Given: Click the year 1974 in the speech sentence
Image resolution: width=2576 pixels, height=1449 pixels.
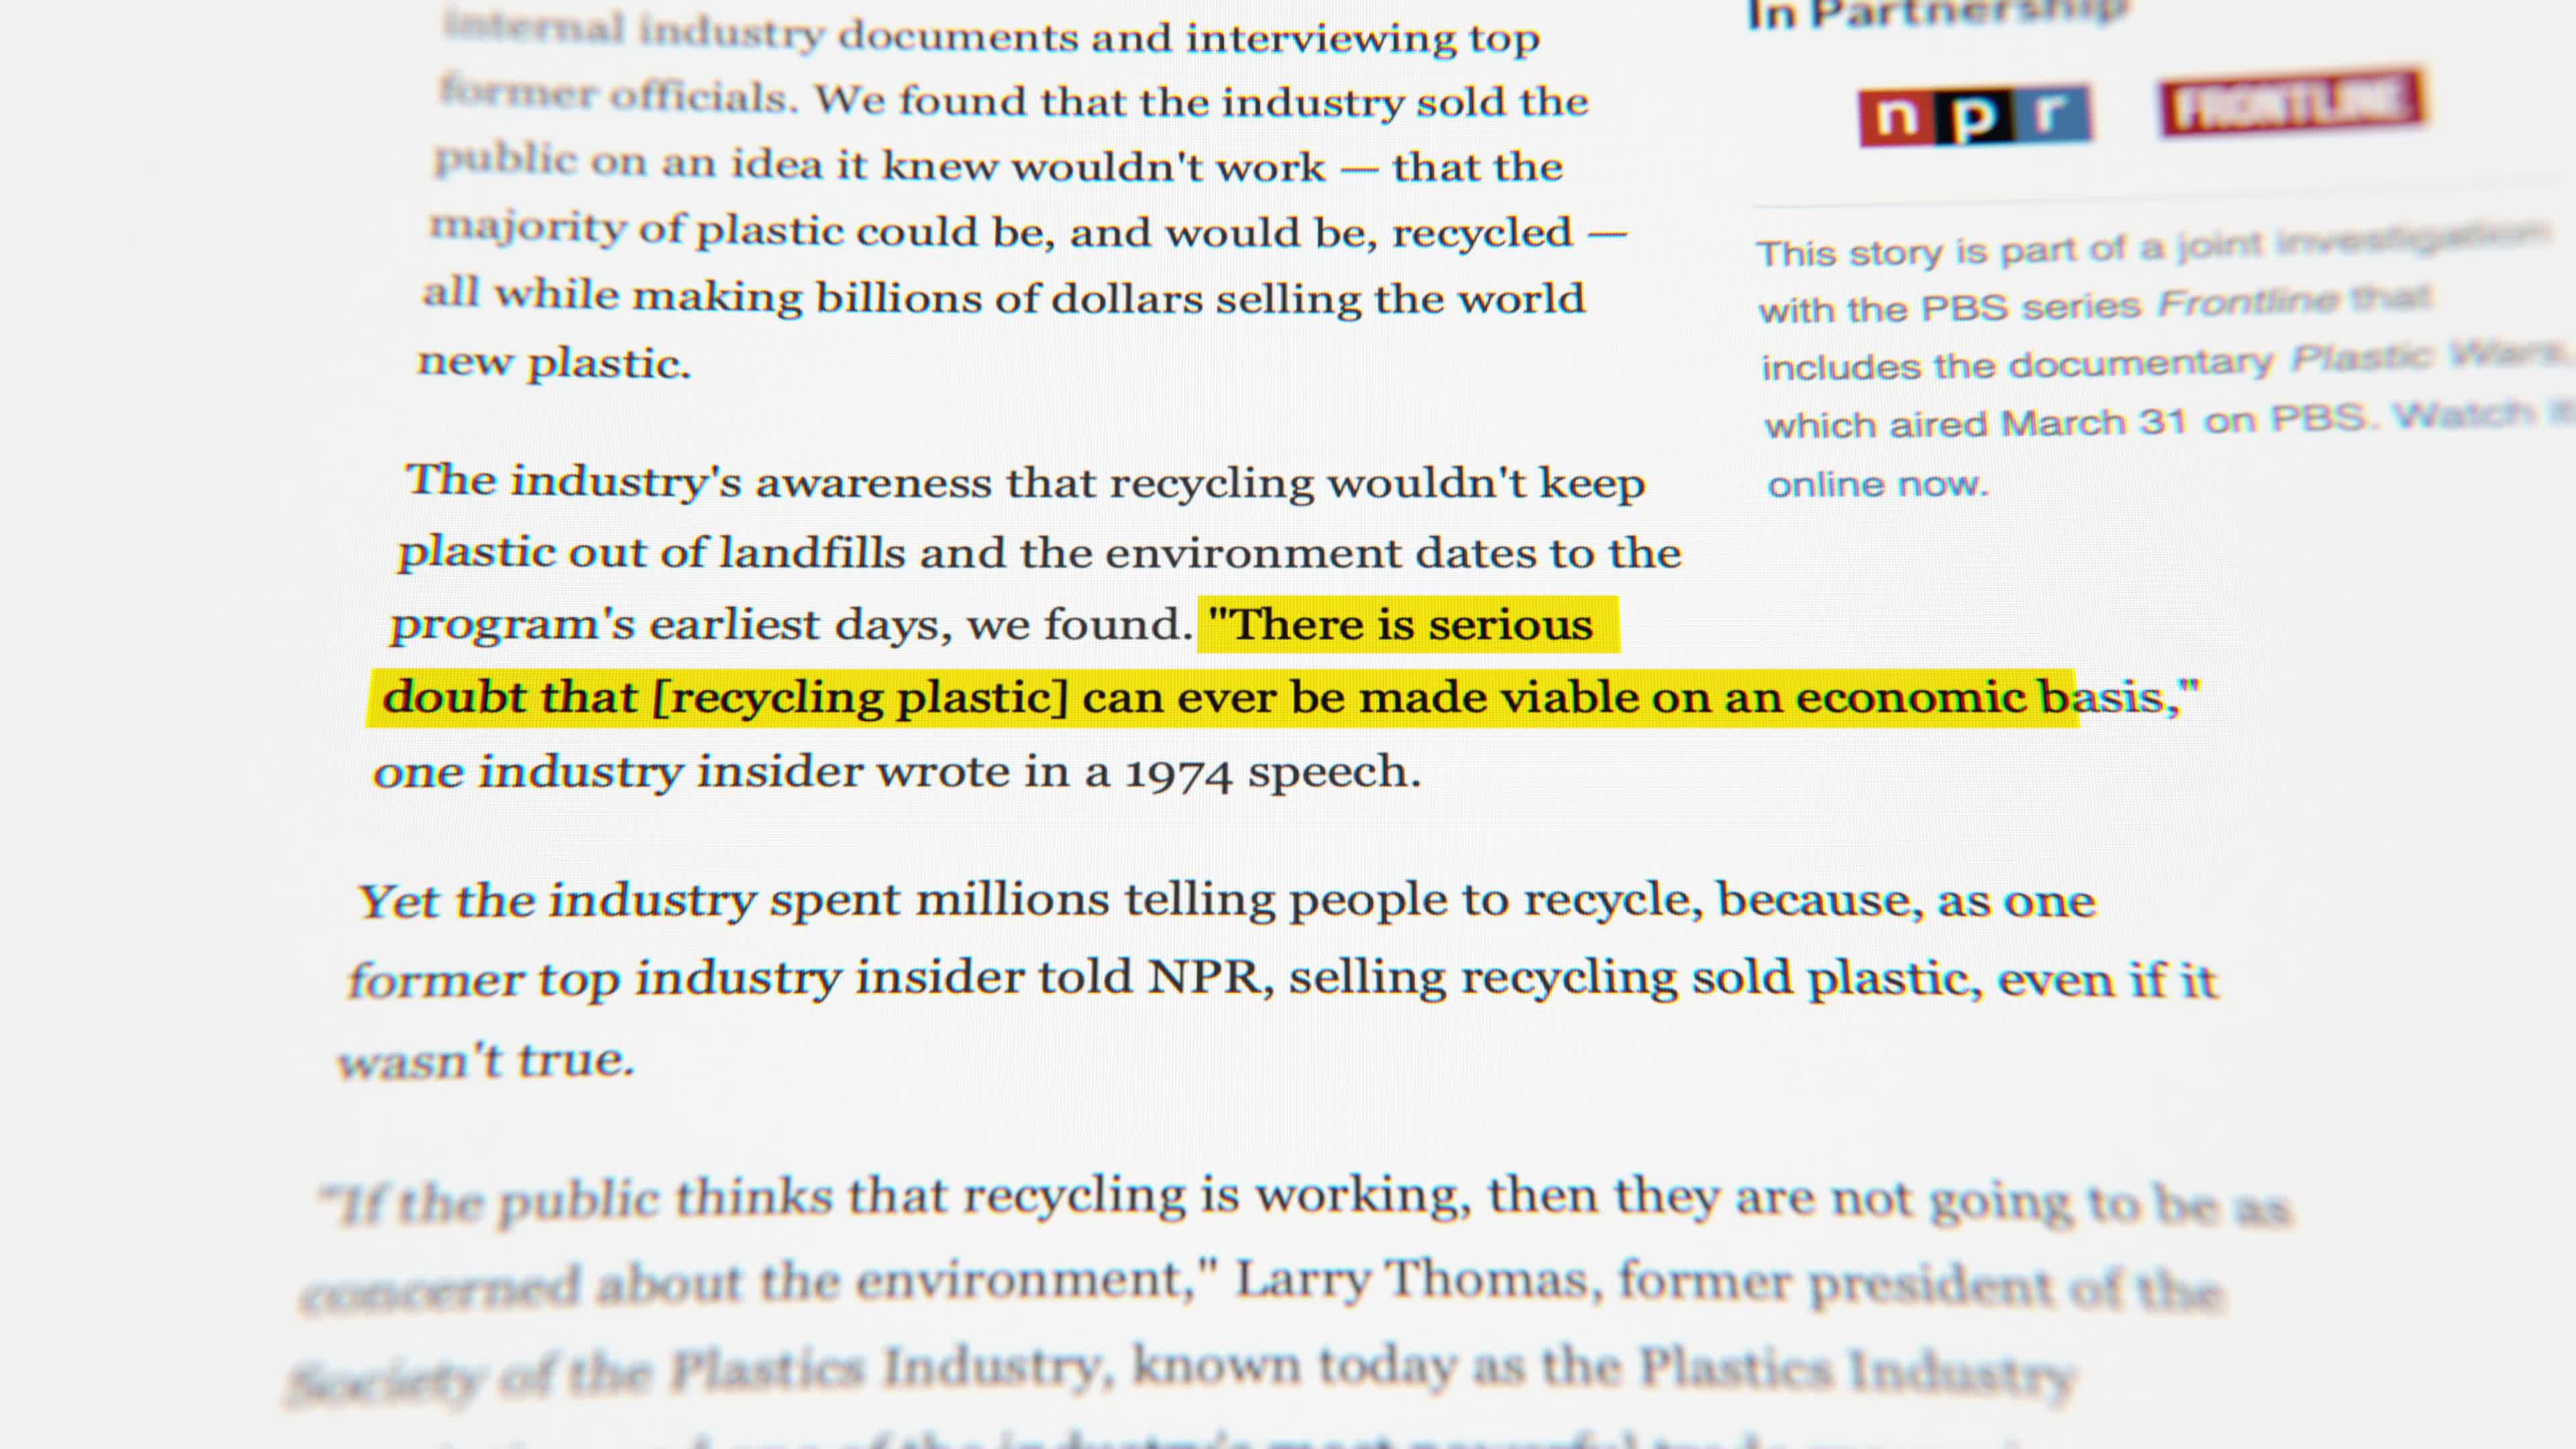Looking at the screenshot, I should (x=1178, y=773).
